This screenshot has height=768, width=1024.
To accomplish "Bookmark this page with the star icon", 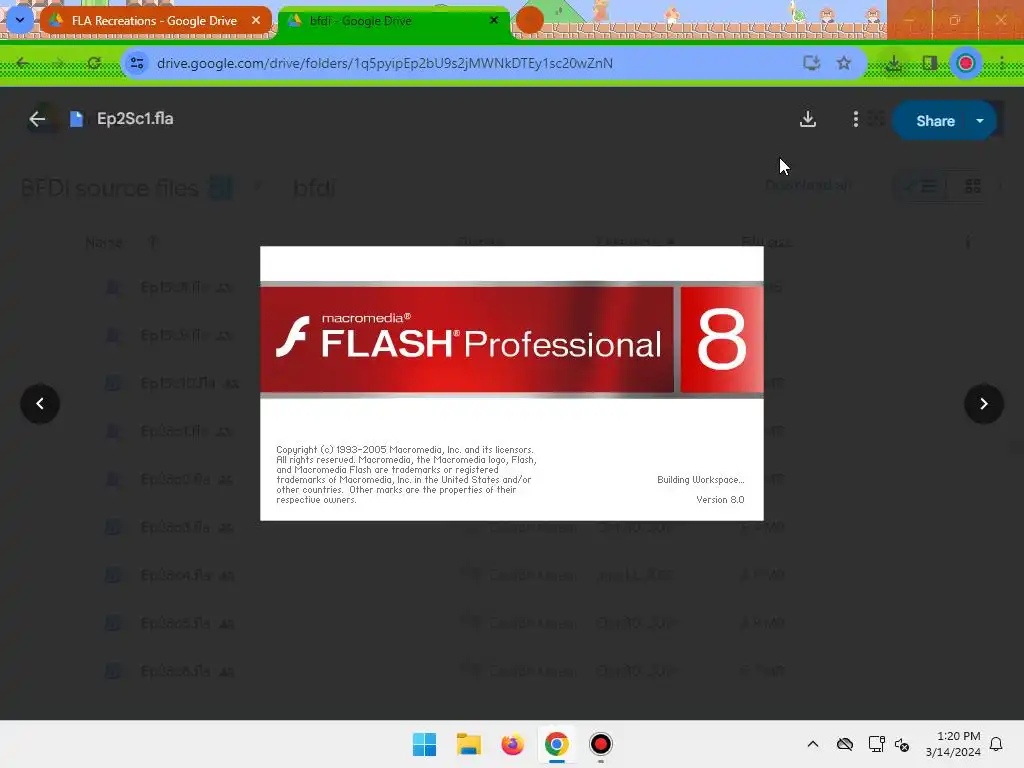I will pos(844,63).
